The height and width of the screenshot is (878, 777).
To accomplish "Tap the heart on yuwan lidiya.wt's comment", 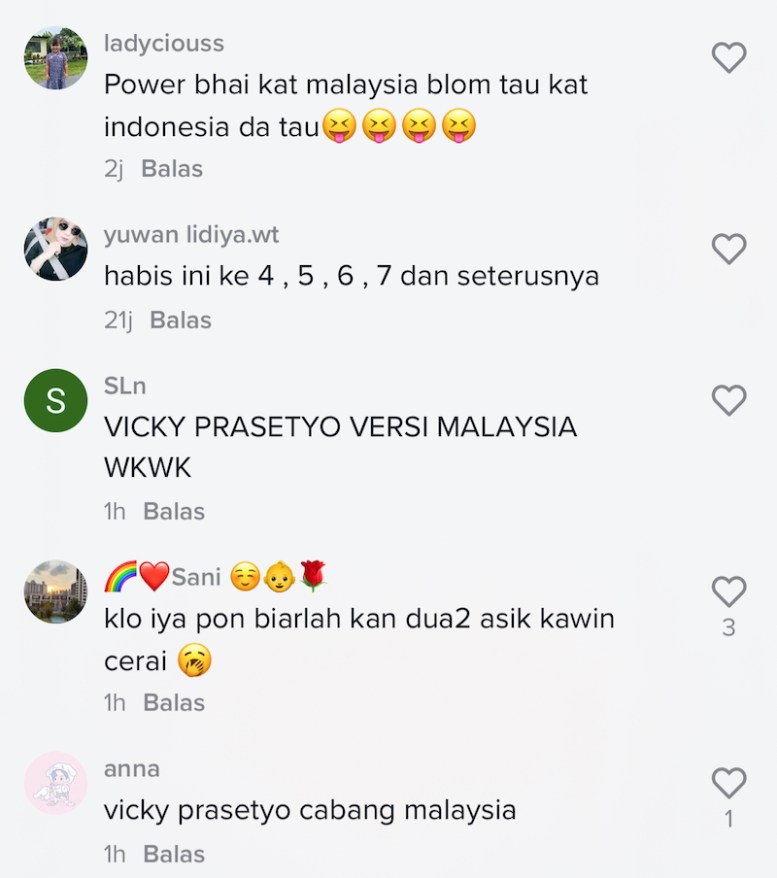I will (x=729, y=249).
